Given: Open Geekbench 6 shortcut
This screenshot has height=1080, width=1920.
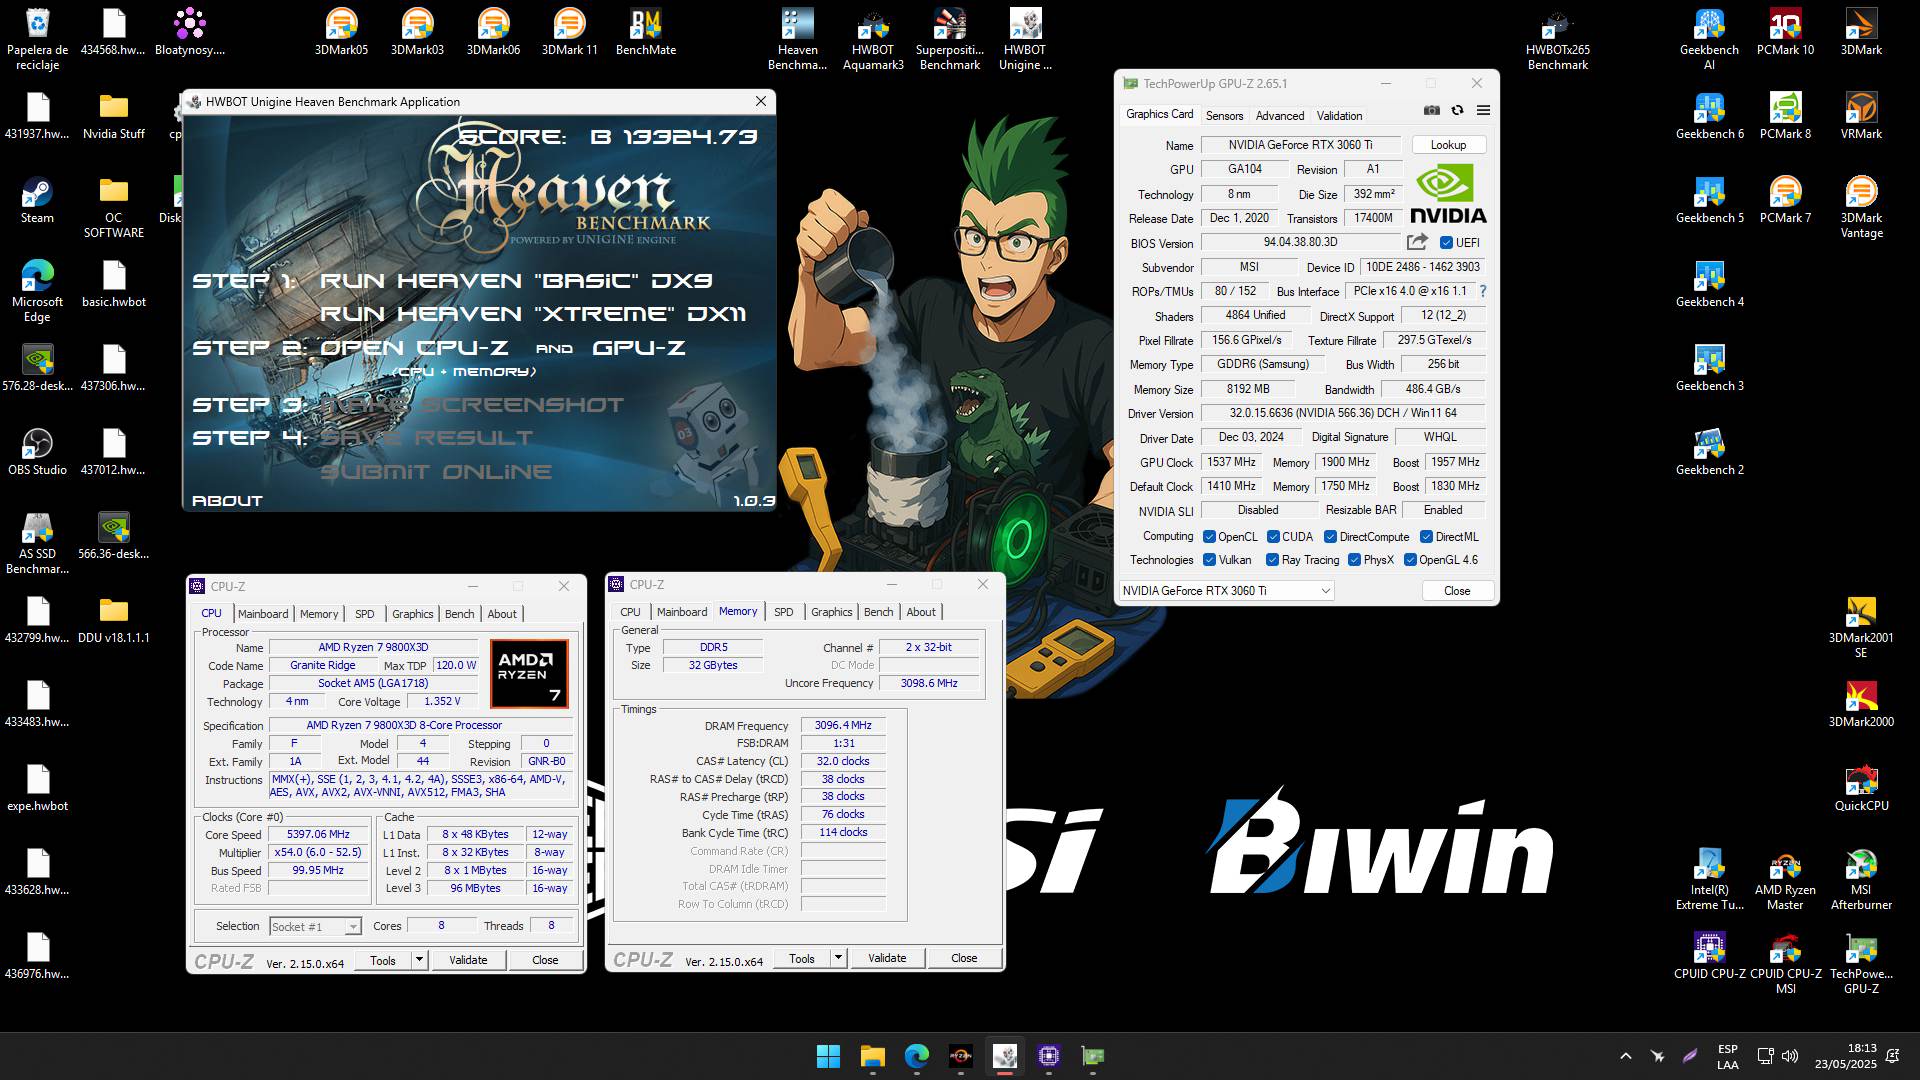Looking at the screenshot, I should point(1709,116).
